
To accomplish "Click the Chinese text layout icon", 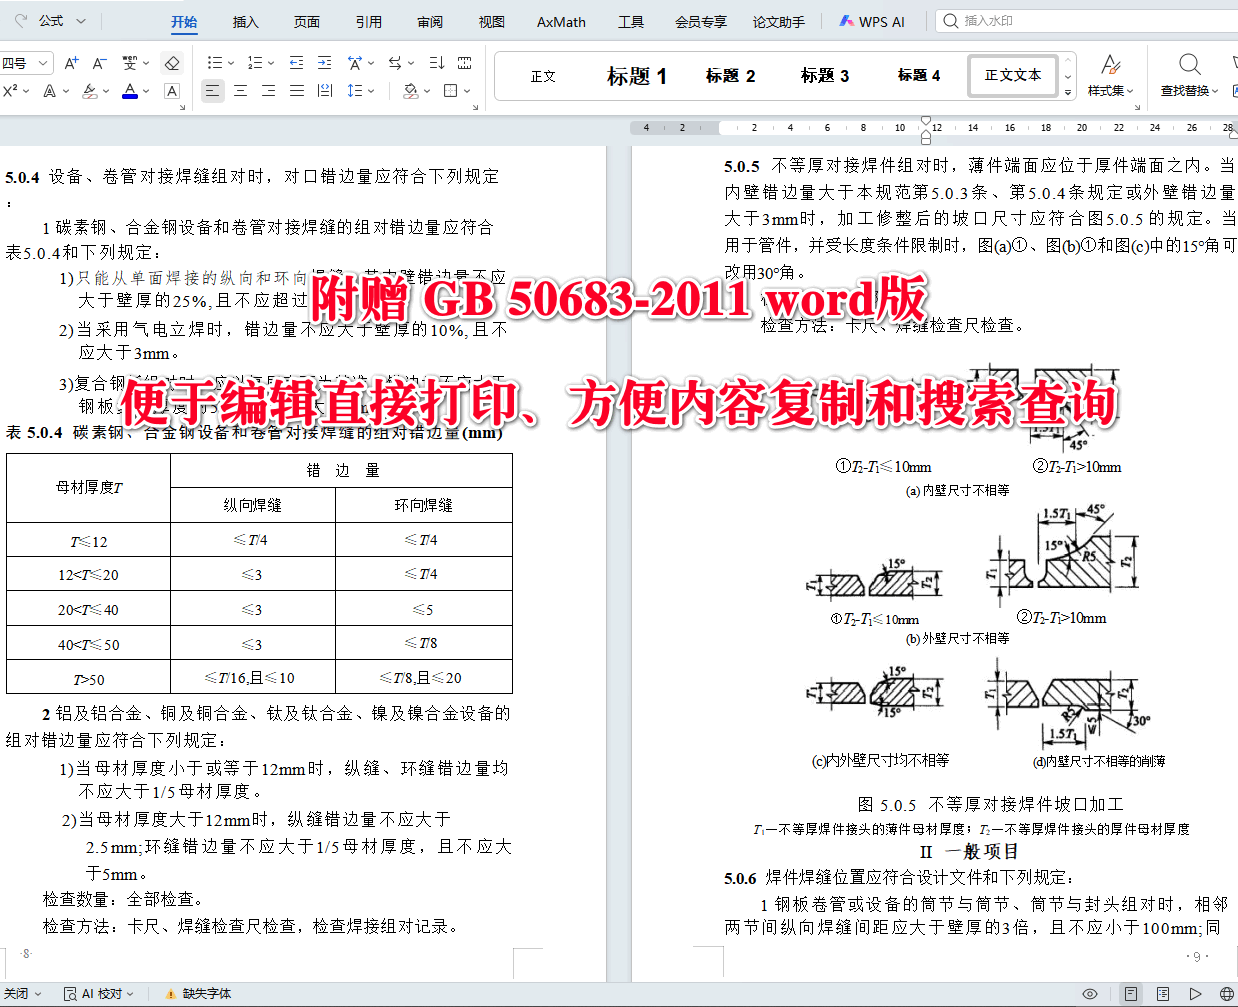I will [x=355, y=63].
